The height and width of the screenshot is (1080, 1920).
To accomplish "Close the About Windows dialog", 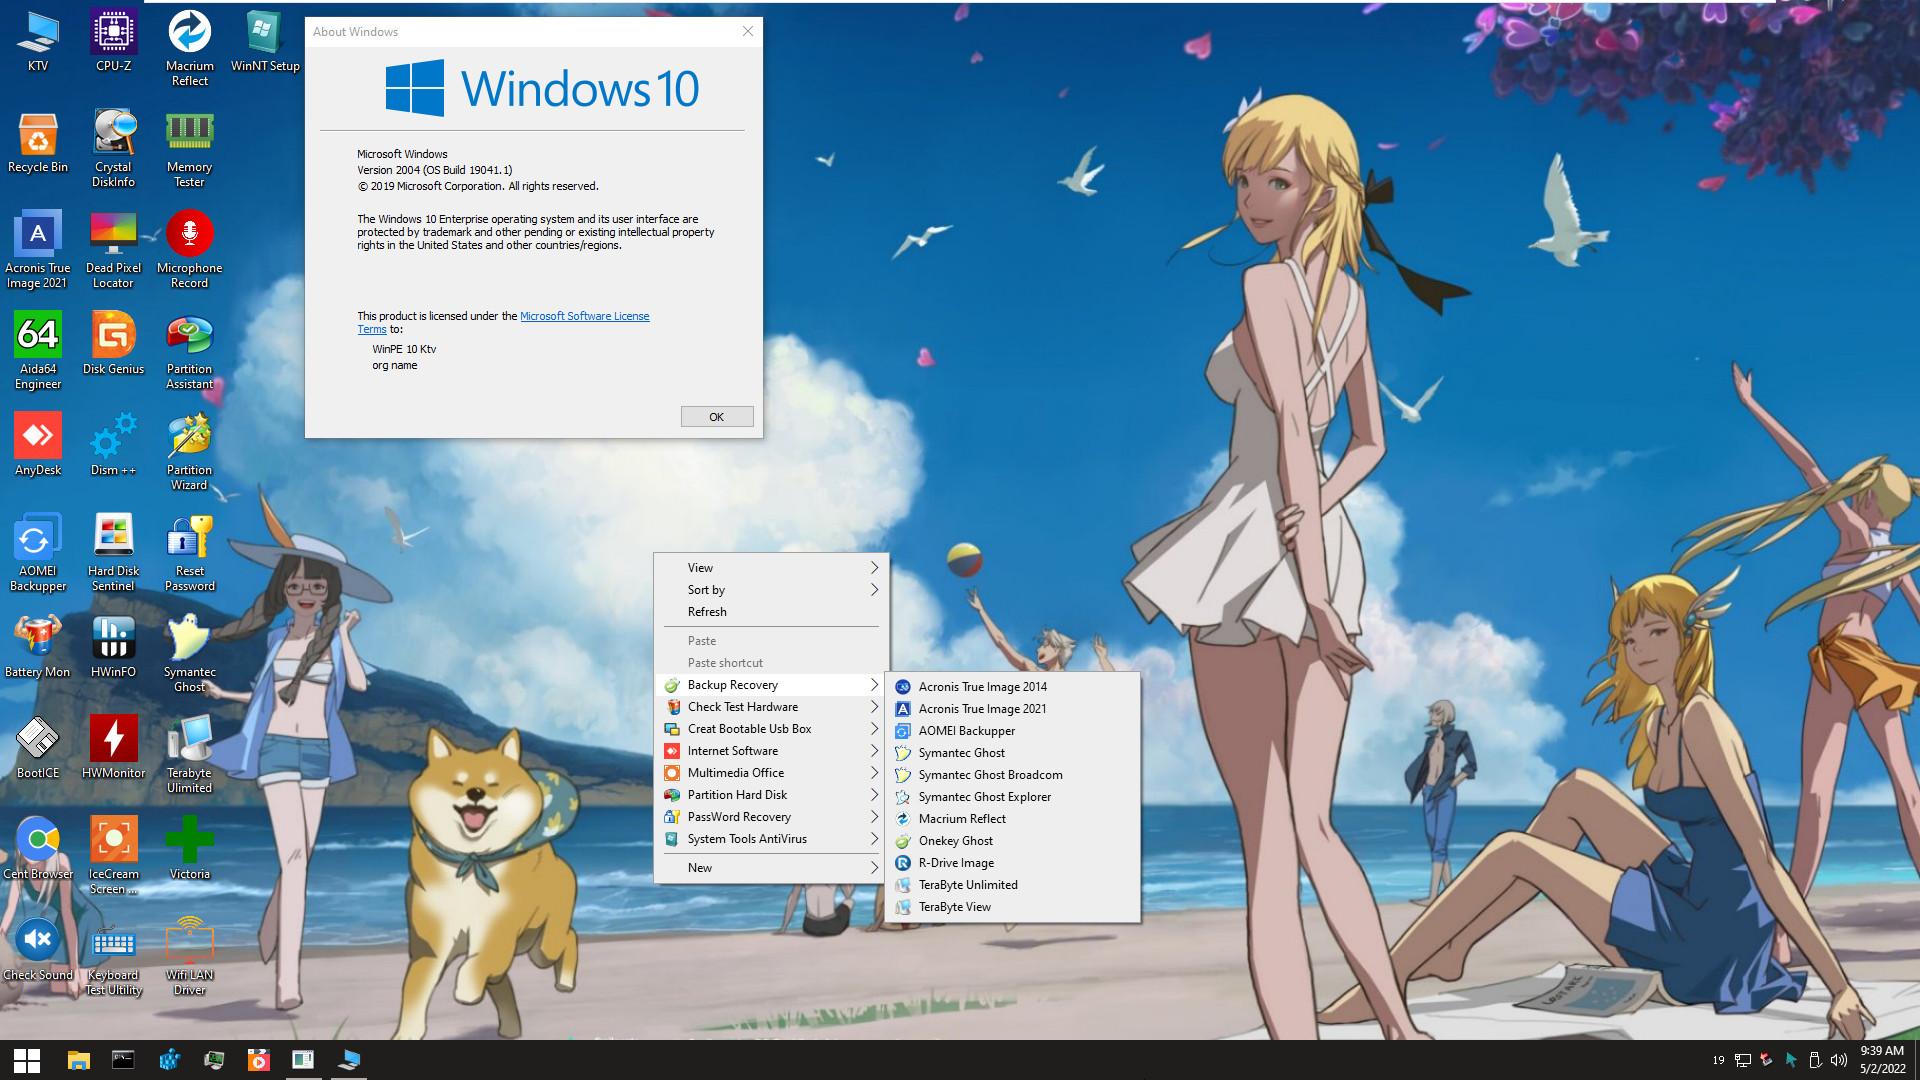I will click(x=747, y=32).
